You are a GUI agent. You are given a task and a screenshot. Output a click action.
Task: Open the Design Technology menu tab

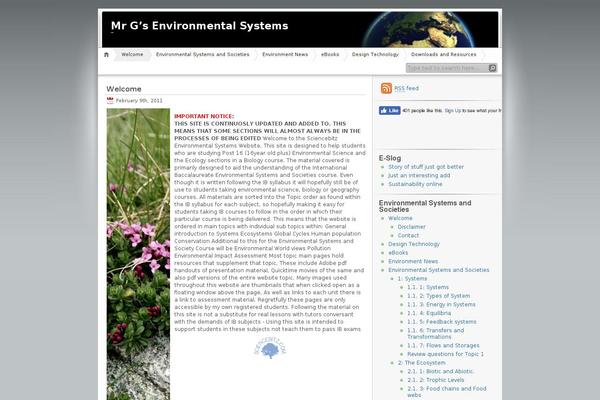[x=375, y=54]
